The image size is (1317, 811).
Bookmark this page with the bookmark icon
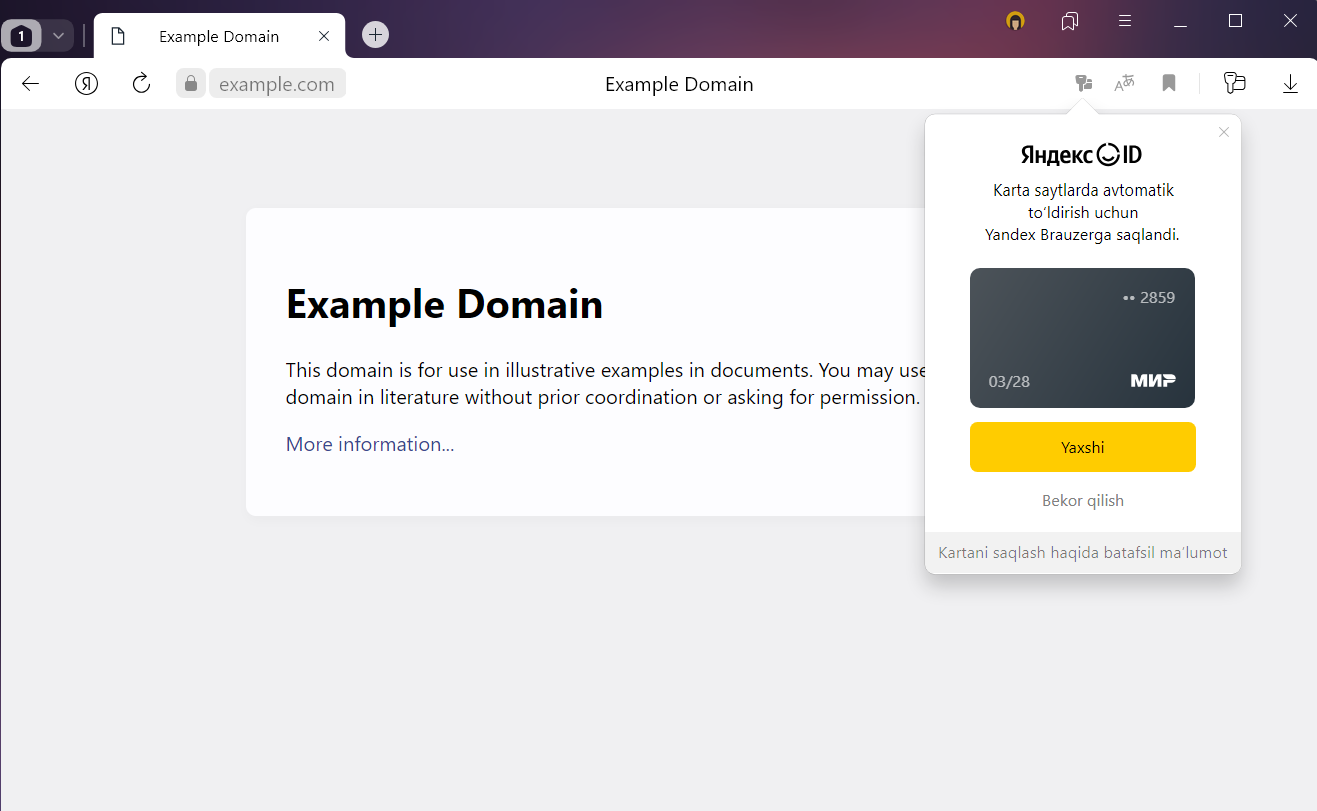click(x=1168, y=84)
